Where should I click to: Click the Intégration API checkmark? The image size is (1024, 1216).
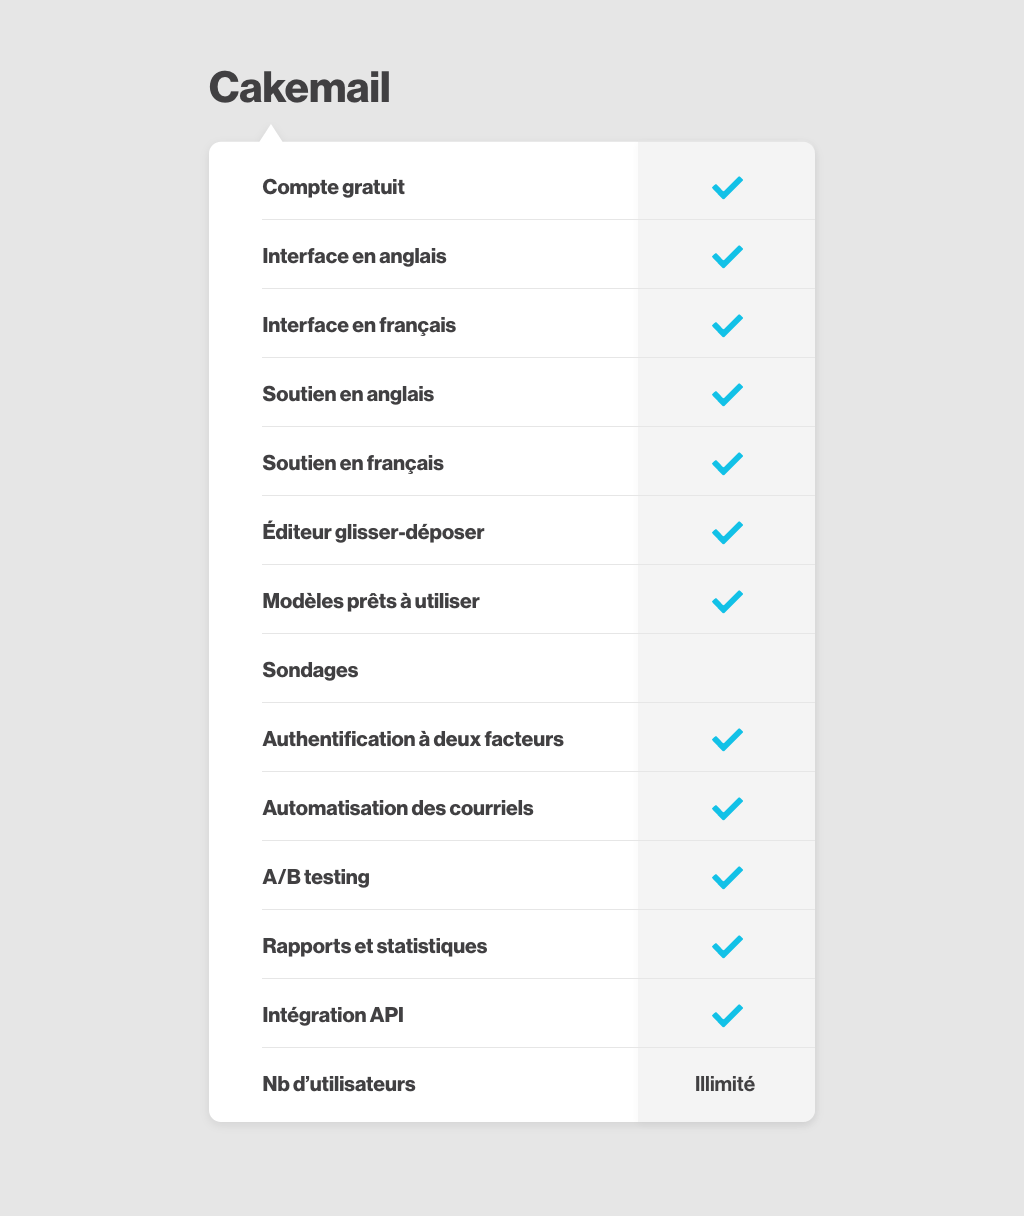[x=727, y=1015]
